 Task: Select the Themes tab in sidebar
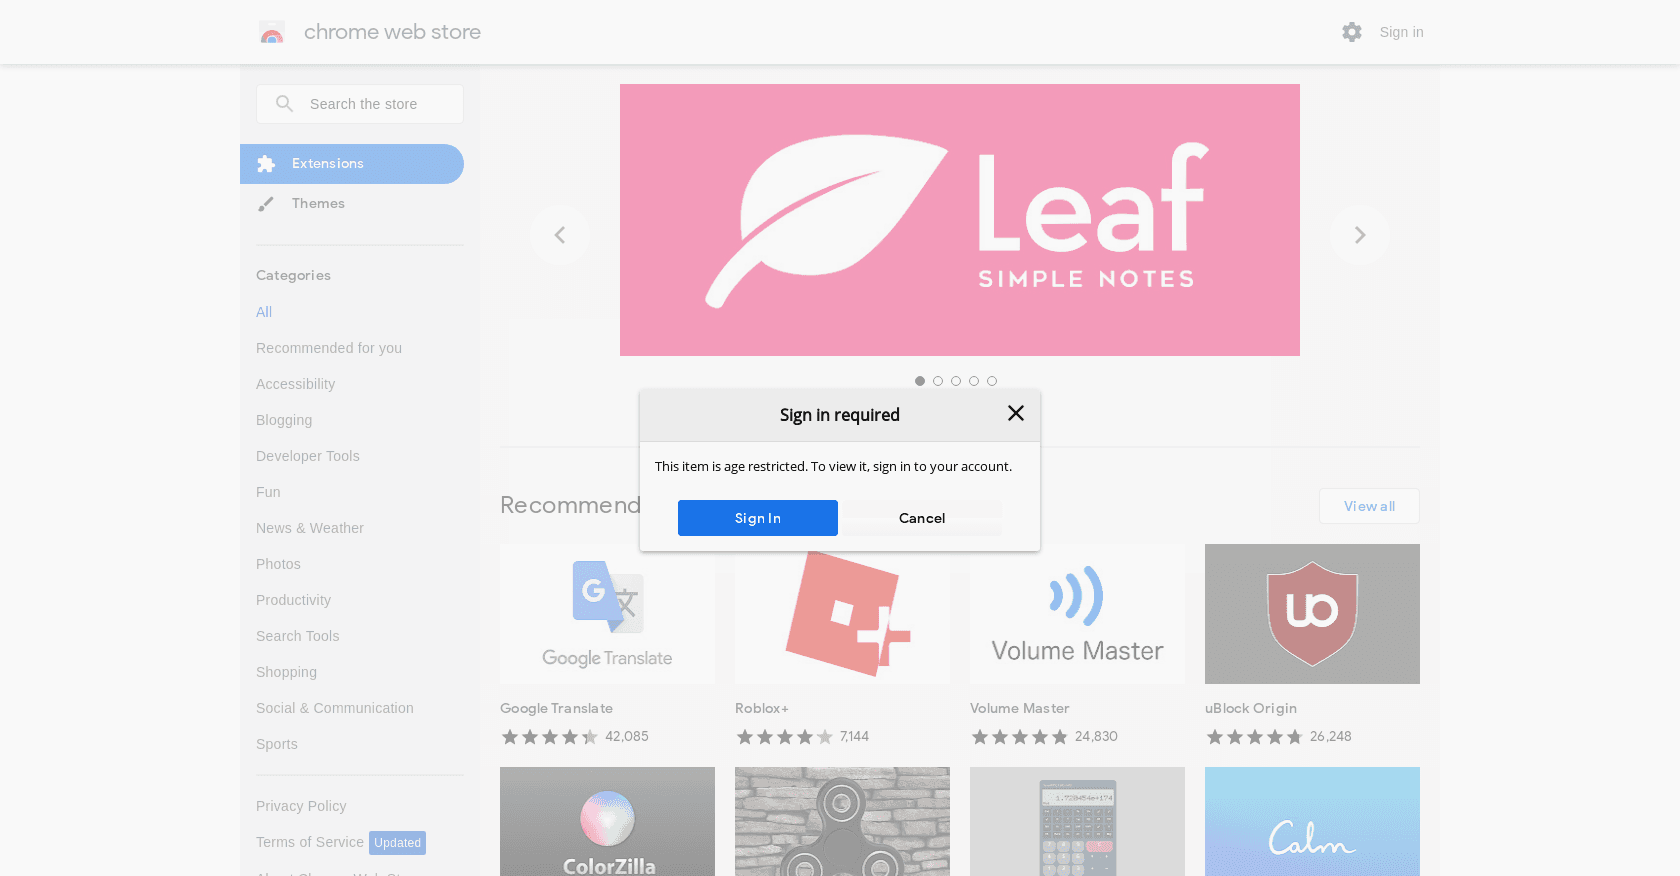pos(352,204)
